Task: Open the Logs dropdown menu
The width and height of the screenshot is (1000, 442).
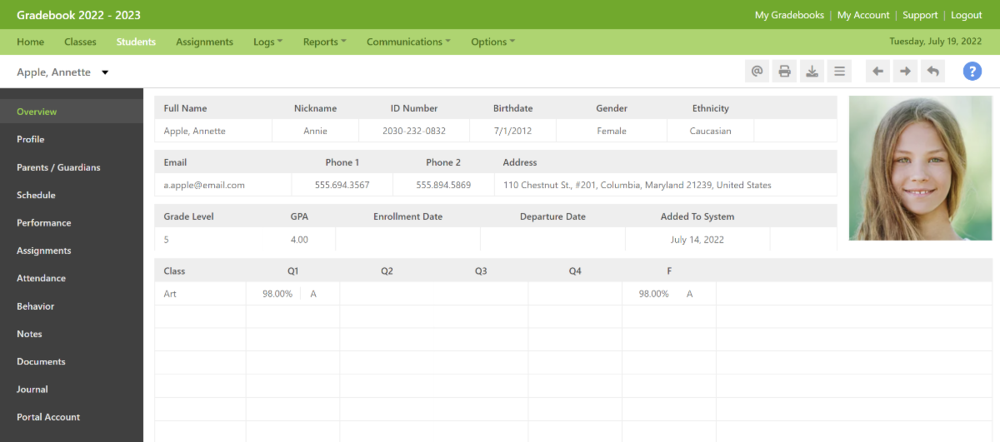Action: (268, 41)
